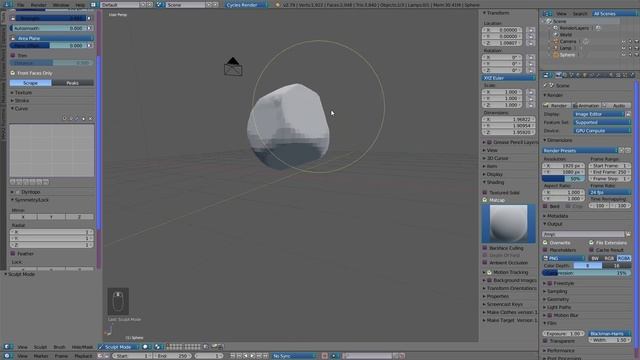The width and height of the screenshot is (640, 360).
Task: Click the pressure icon beside Autosmooth
Action: pyautogui.click(x=89, y=28)
